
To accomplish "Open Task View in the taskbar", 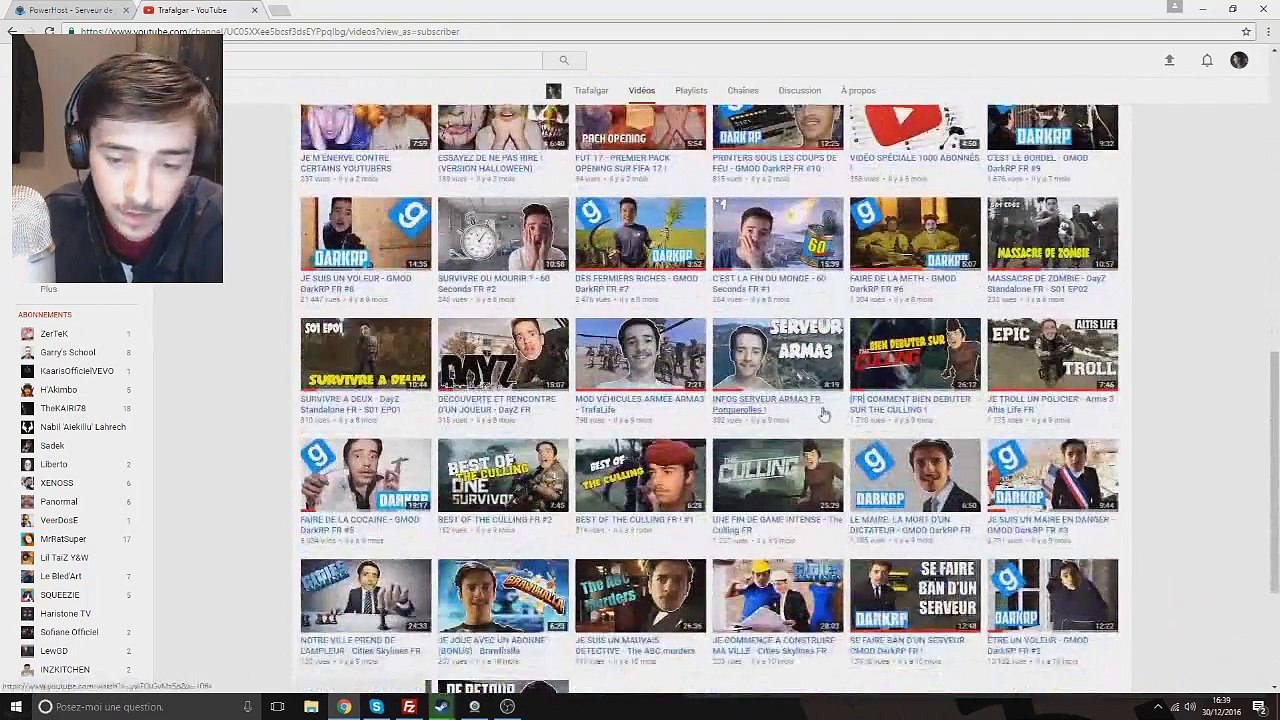I will [x=277, y=707].
